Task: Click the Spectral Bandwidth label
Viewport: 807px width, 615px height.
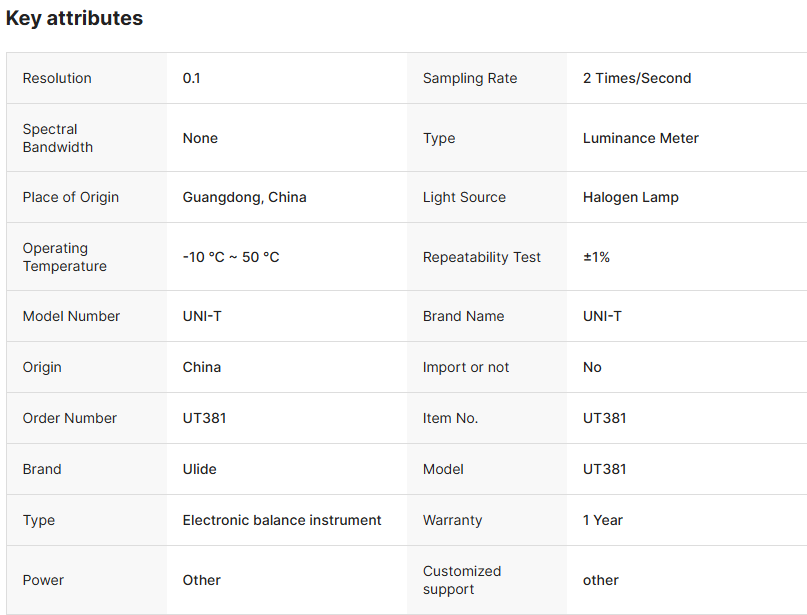Action: click(x=58, y=138)
